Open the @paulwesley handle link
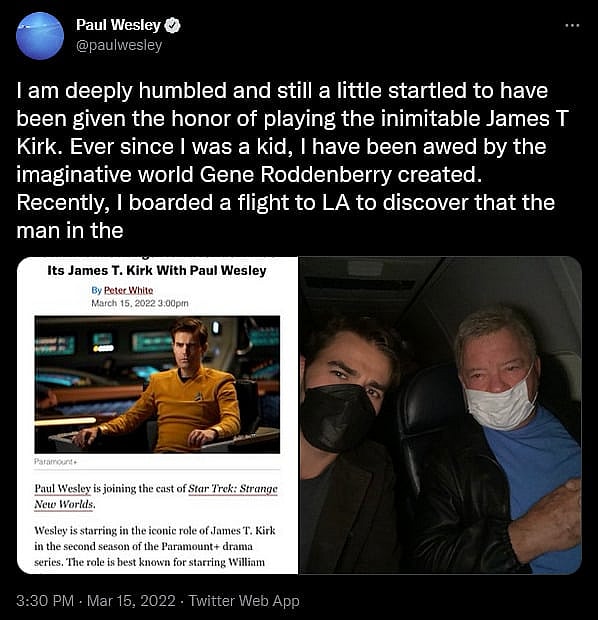Image resolution: width=598 pixels, height=620 pixels. tap(119, 45)
